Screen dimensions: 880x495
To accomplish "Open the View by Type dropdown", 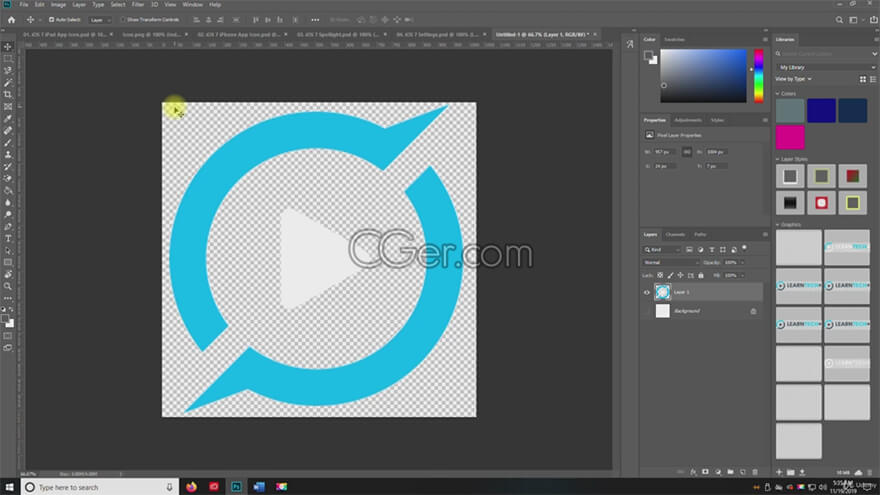I will 794,79.
